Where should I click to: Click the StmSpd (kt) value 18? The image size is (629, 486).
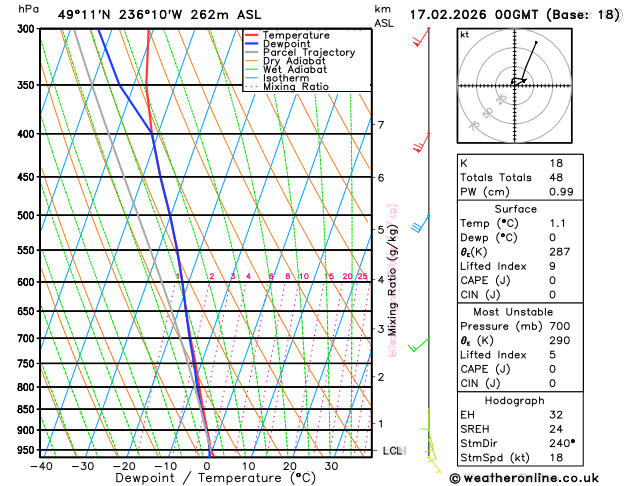pos(556,458)
